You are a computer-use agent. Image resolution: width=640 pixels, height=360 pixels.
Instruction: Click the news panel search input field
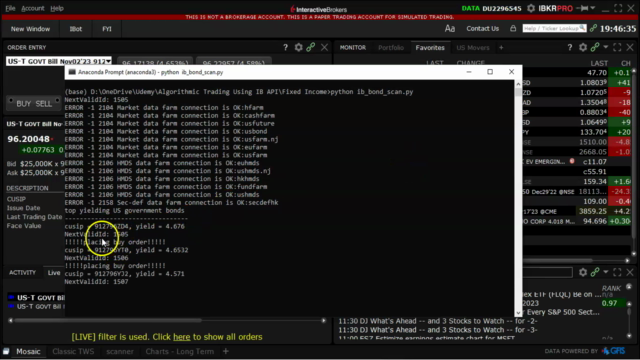click(547, 272)
